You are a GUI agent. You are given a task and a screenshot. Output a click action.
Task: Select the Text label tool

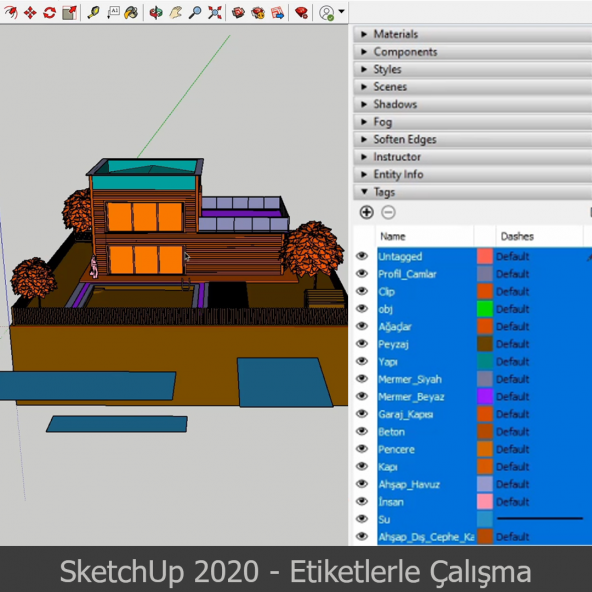[x=113, y=13]
